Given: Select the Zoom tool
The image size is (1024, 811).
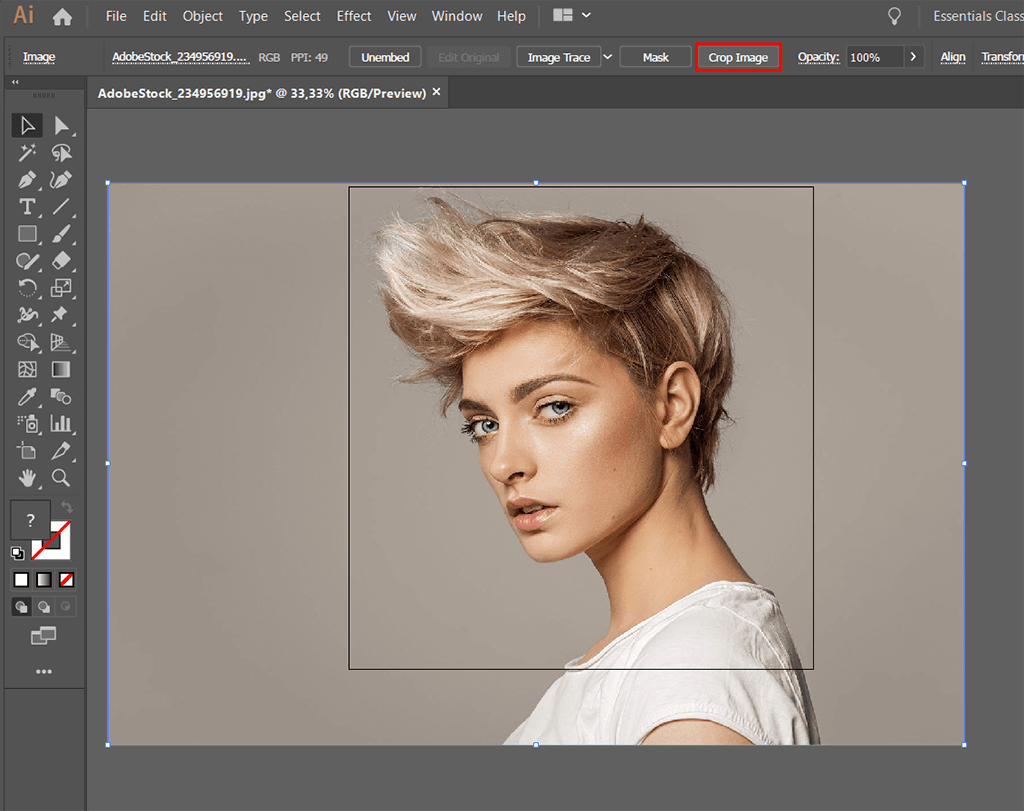Looking at the screenshot, I should click(x=61, y=478).
